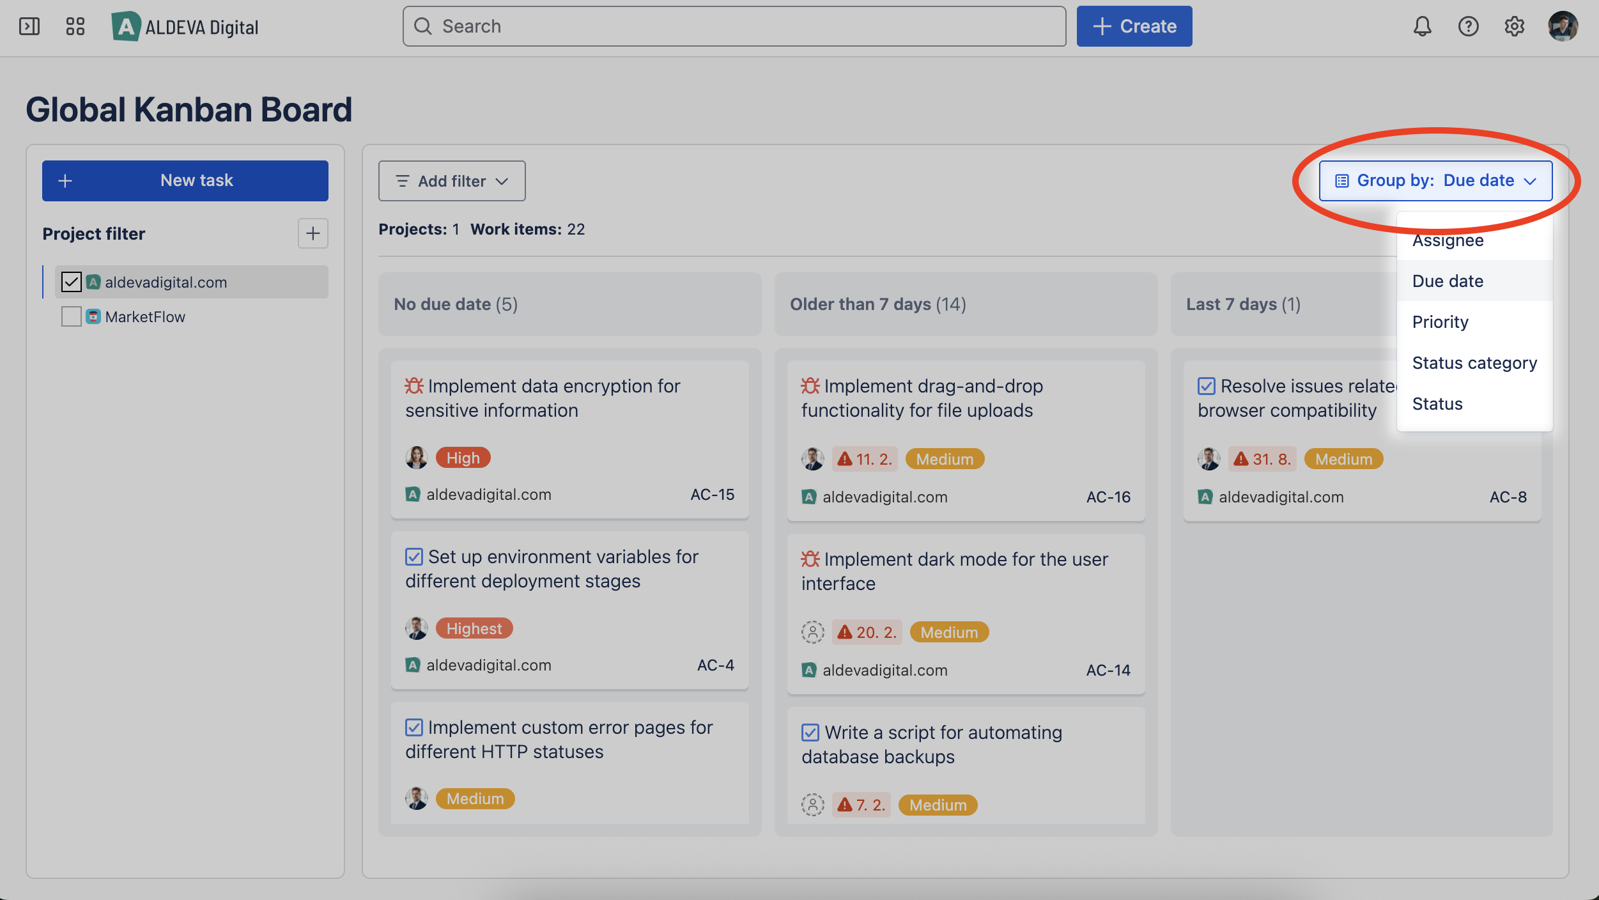The height and width of the screenshot is (900, 1599).
Task: Click the blue Create button
Action: pyautogui.click(x=1134, y=26)
